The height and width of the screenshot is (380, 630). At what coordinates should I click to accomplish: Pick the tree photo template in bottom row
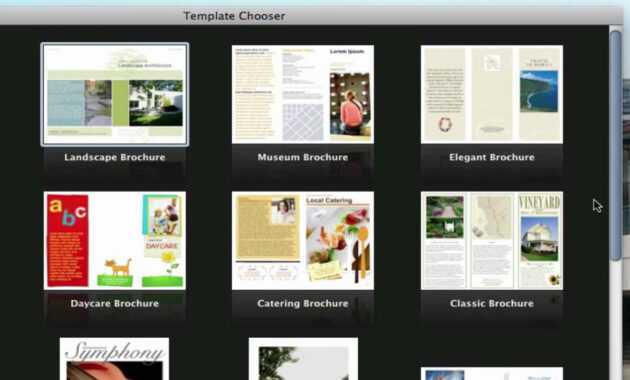click(303, 359)
